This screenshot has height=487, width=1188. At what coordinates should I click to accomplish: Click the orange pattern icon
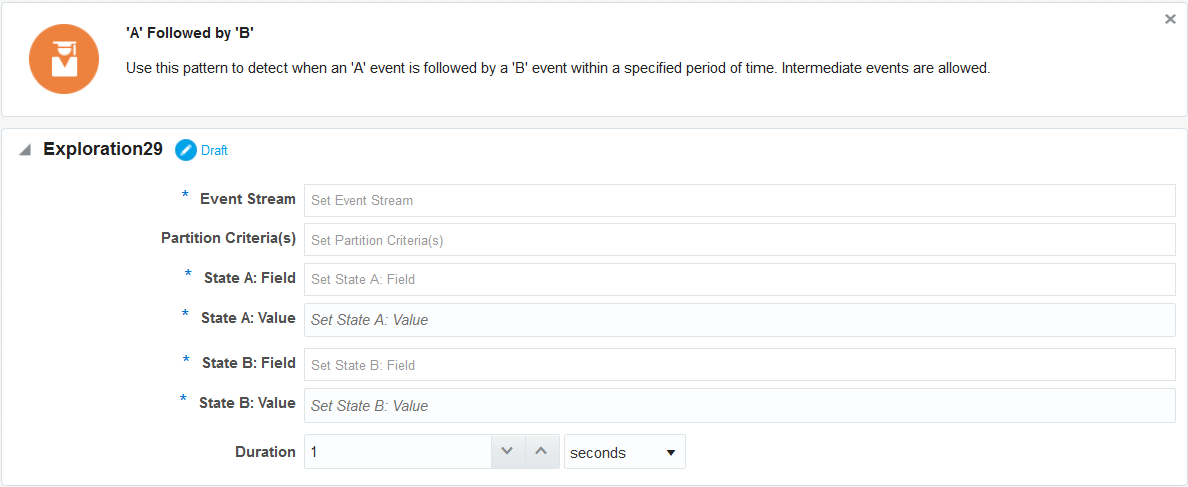click(64, 59)
